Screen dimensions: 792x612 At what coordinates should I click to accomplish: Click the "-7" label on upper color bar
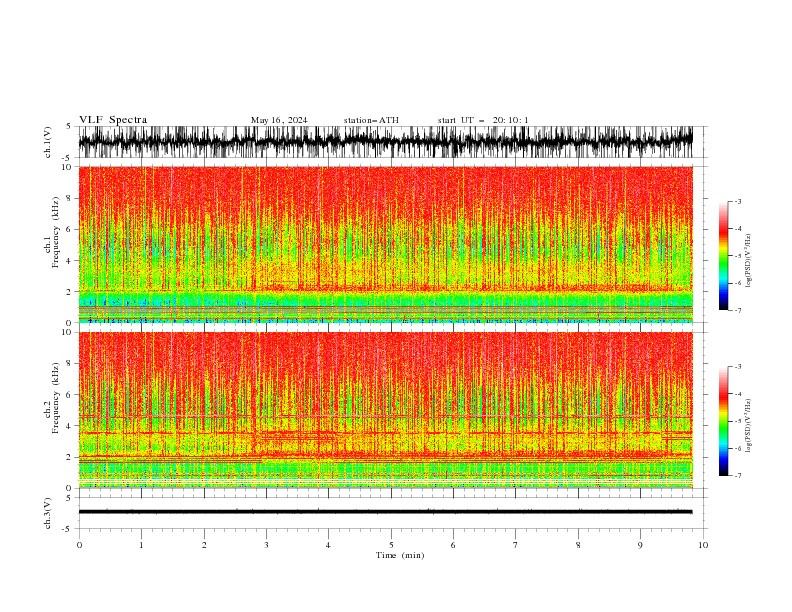tap(738, 310)
